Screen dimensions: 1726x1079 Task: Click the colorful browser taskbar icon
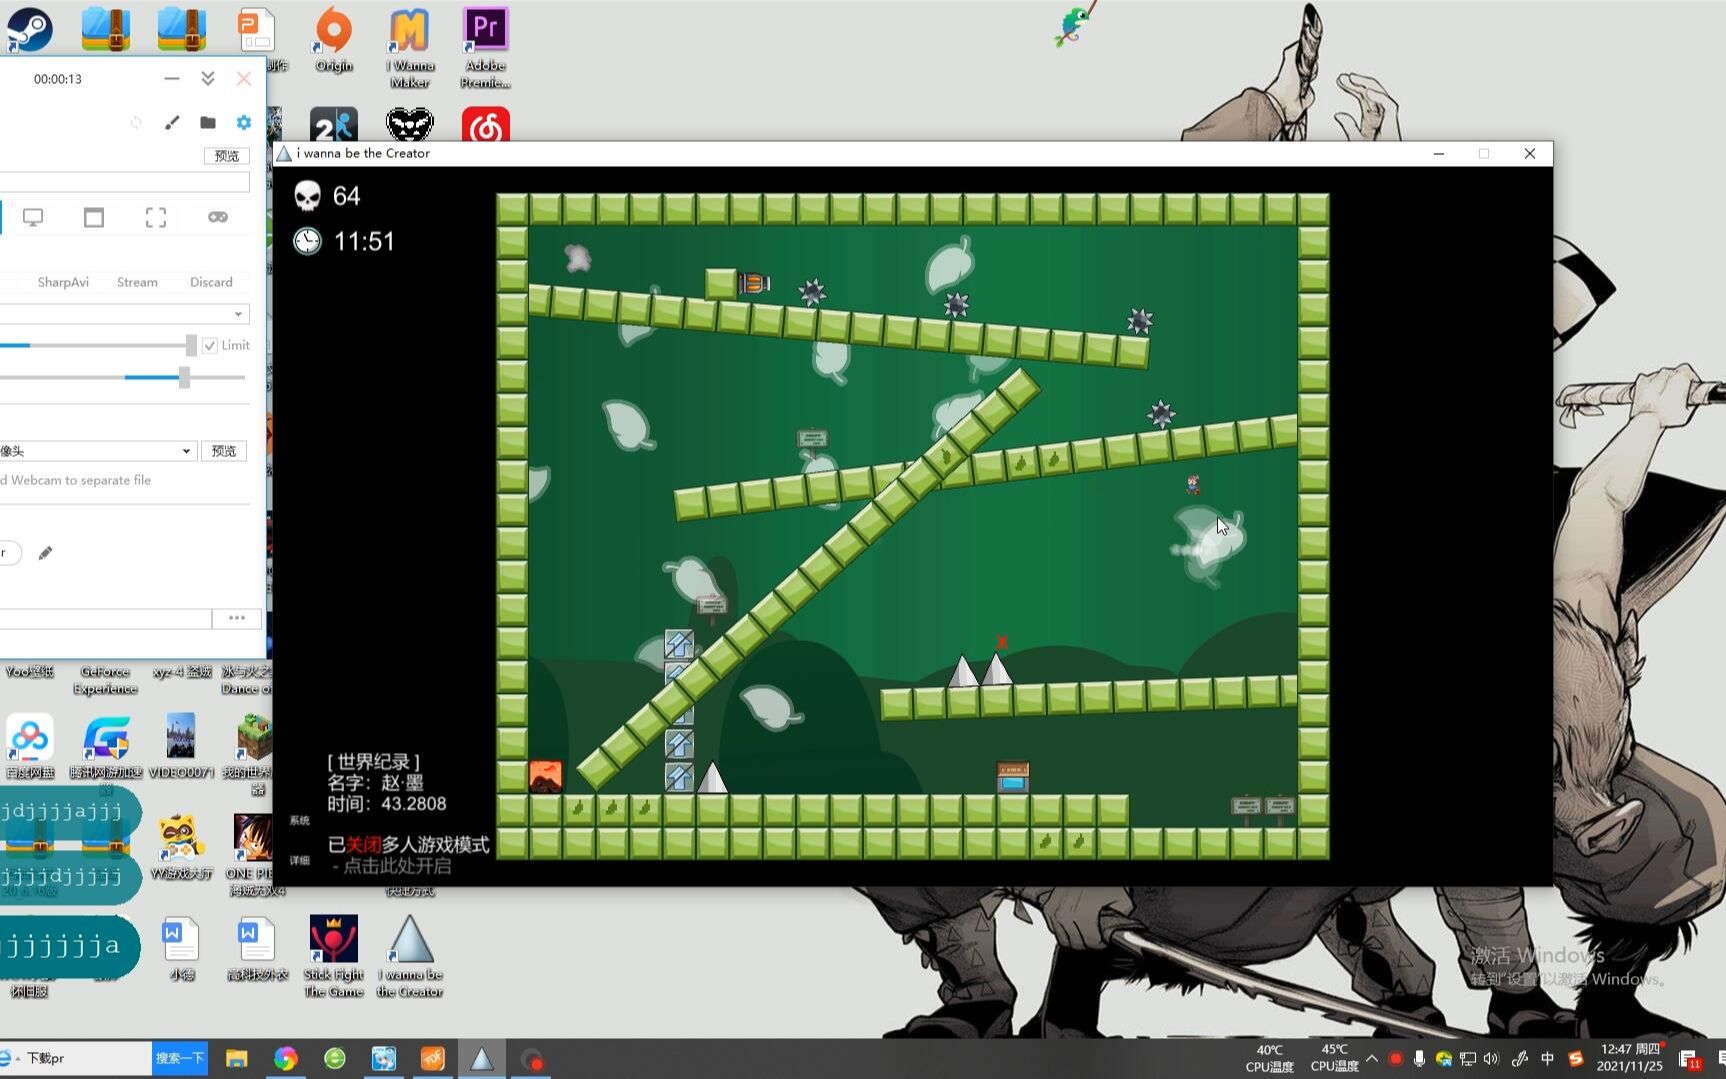pyautogui.click(x=286, y=1059)
